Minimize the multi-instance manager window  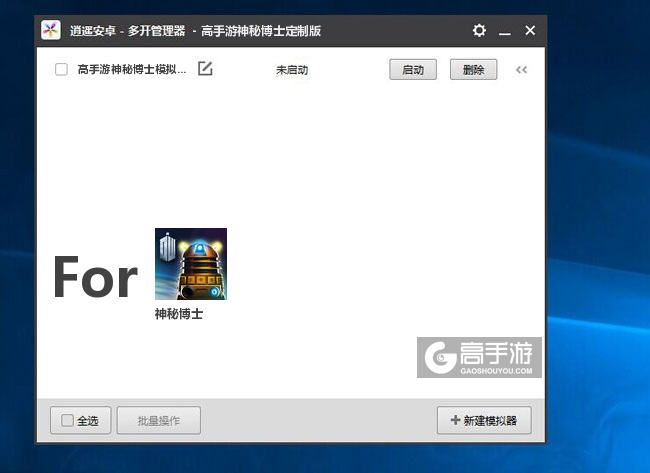point(505,31)
